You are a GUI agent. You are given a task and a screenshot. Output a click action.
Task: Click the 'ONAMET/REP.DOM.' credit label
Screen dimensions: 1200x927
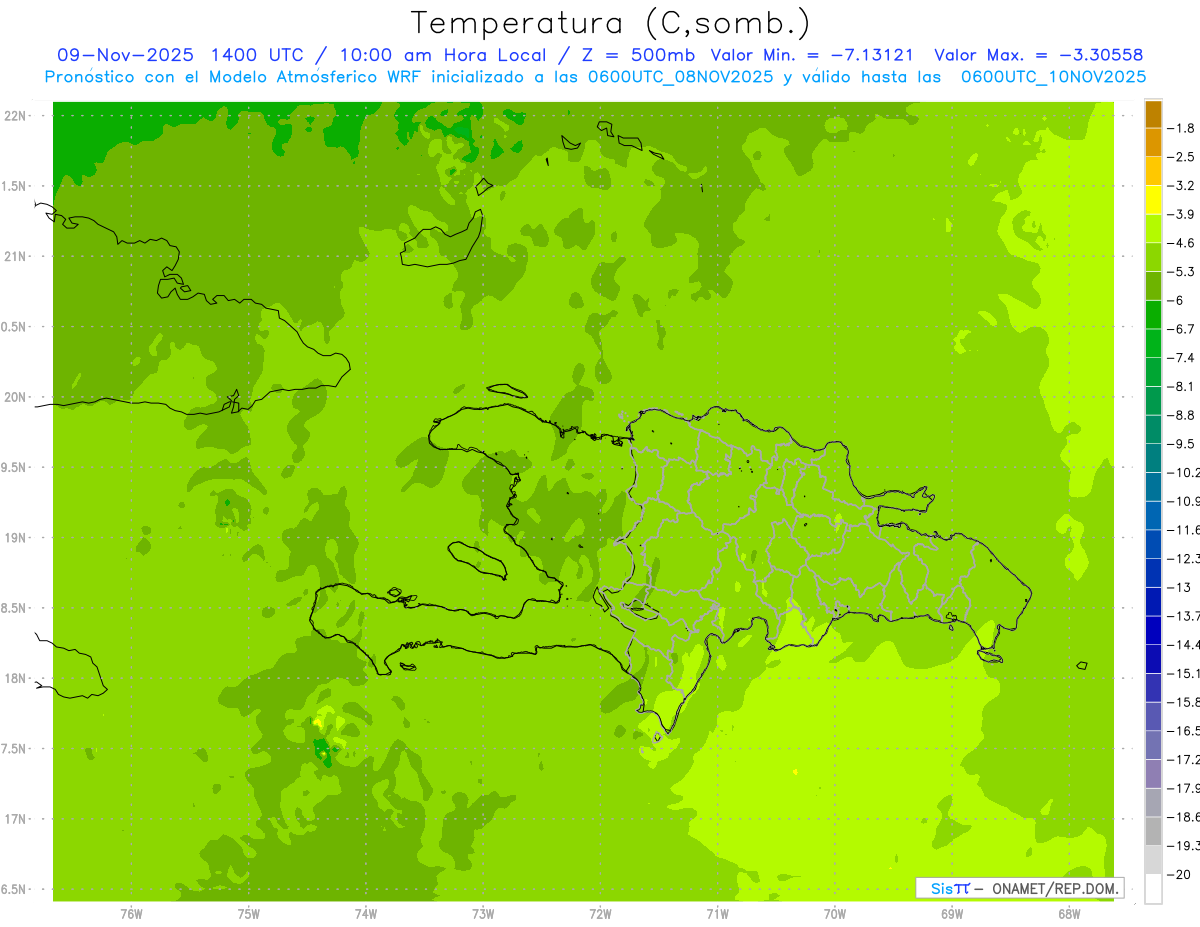click(x=1055, y=888)
